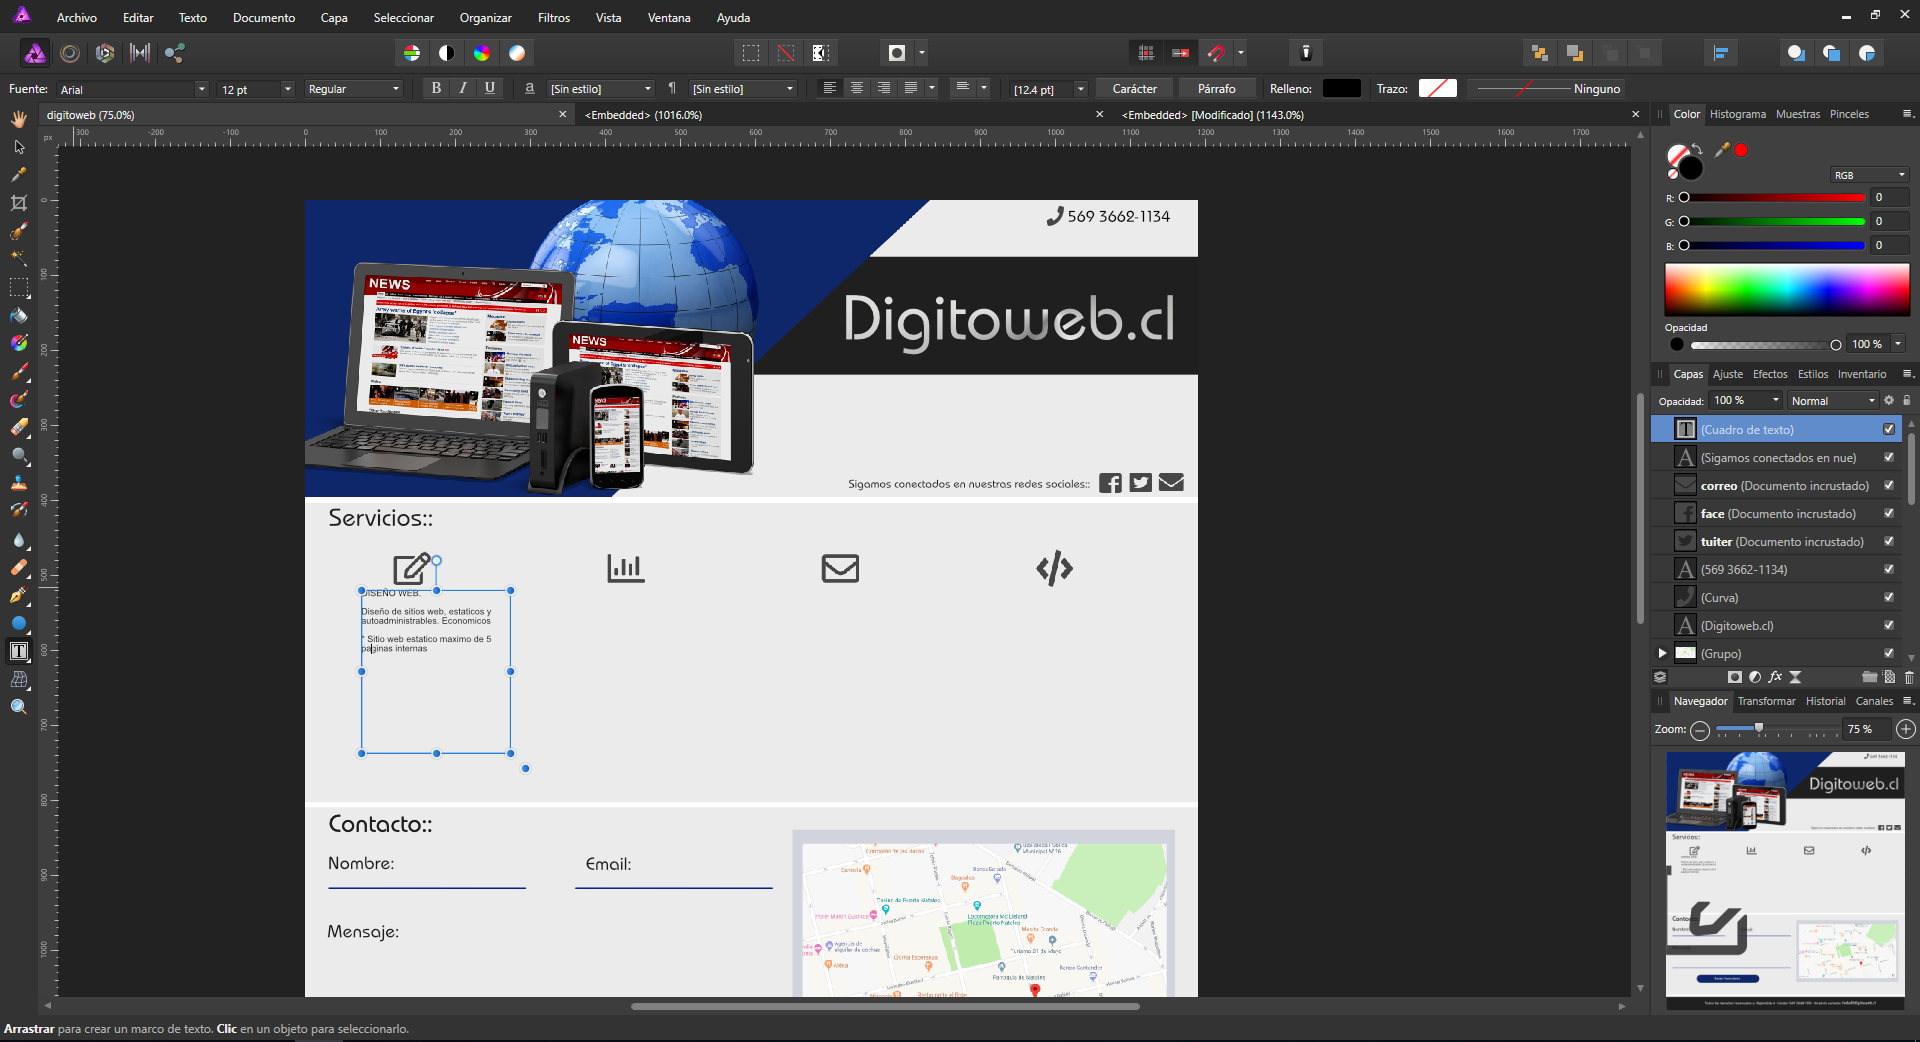
Task: Open the RGB color model dropdown
Action: coord(1869,174)
